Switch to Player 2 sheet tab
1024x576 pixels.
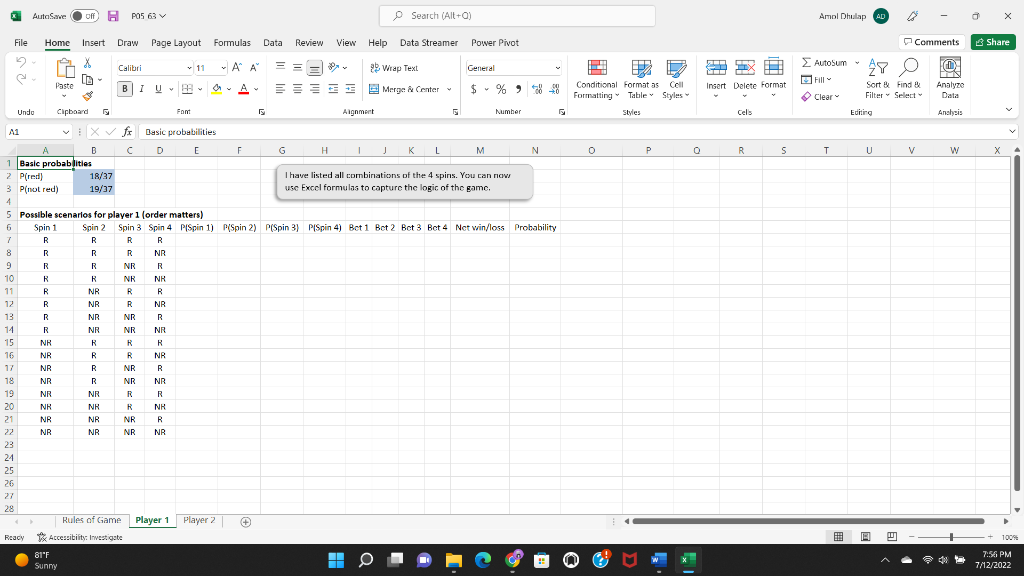[x=199, y=520]
